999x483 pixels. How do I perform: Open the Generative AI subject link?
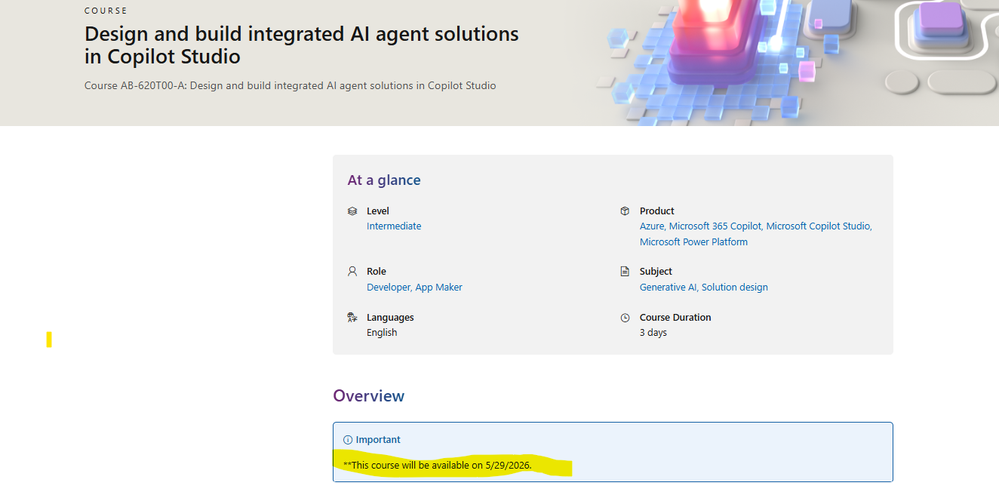(x=668, y=287)
